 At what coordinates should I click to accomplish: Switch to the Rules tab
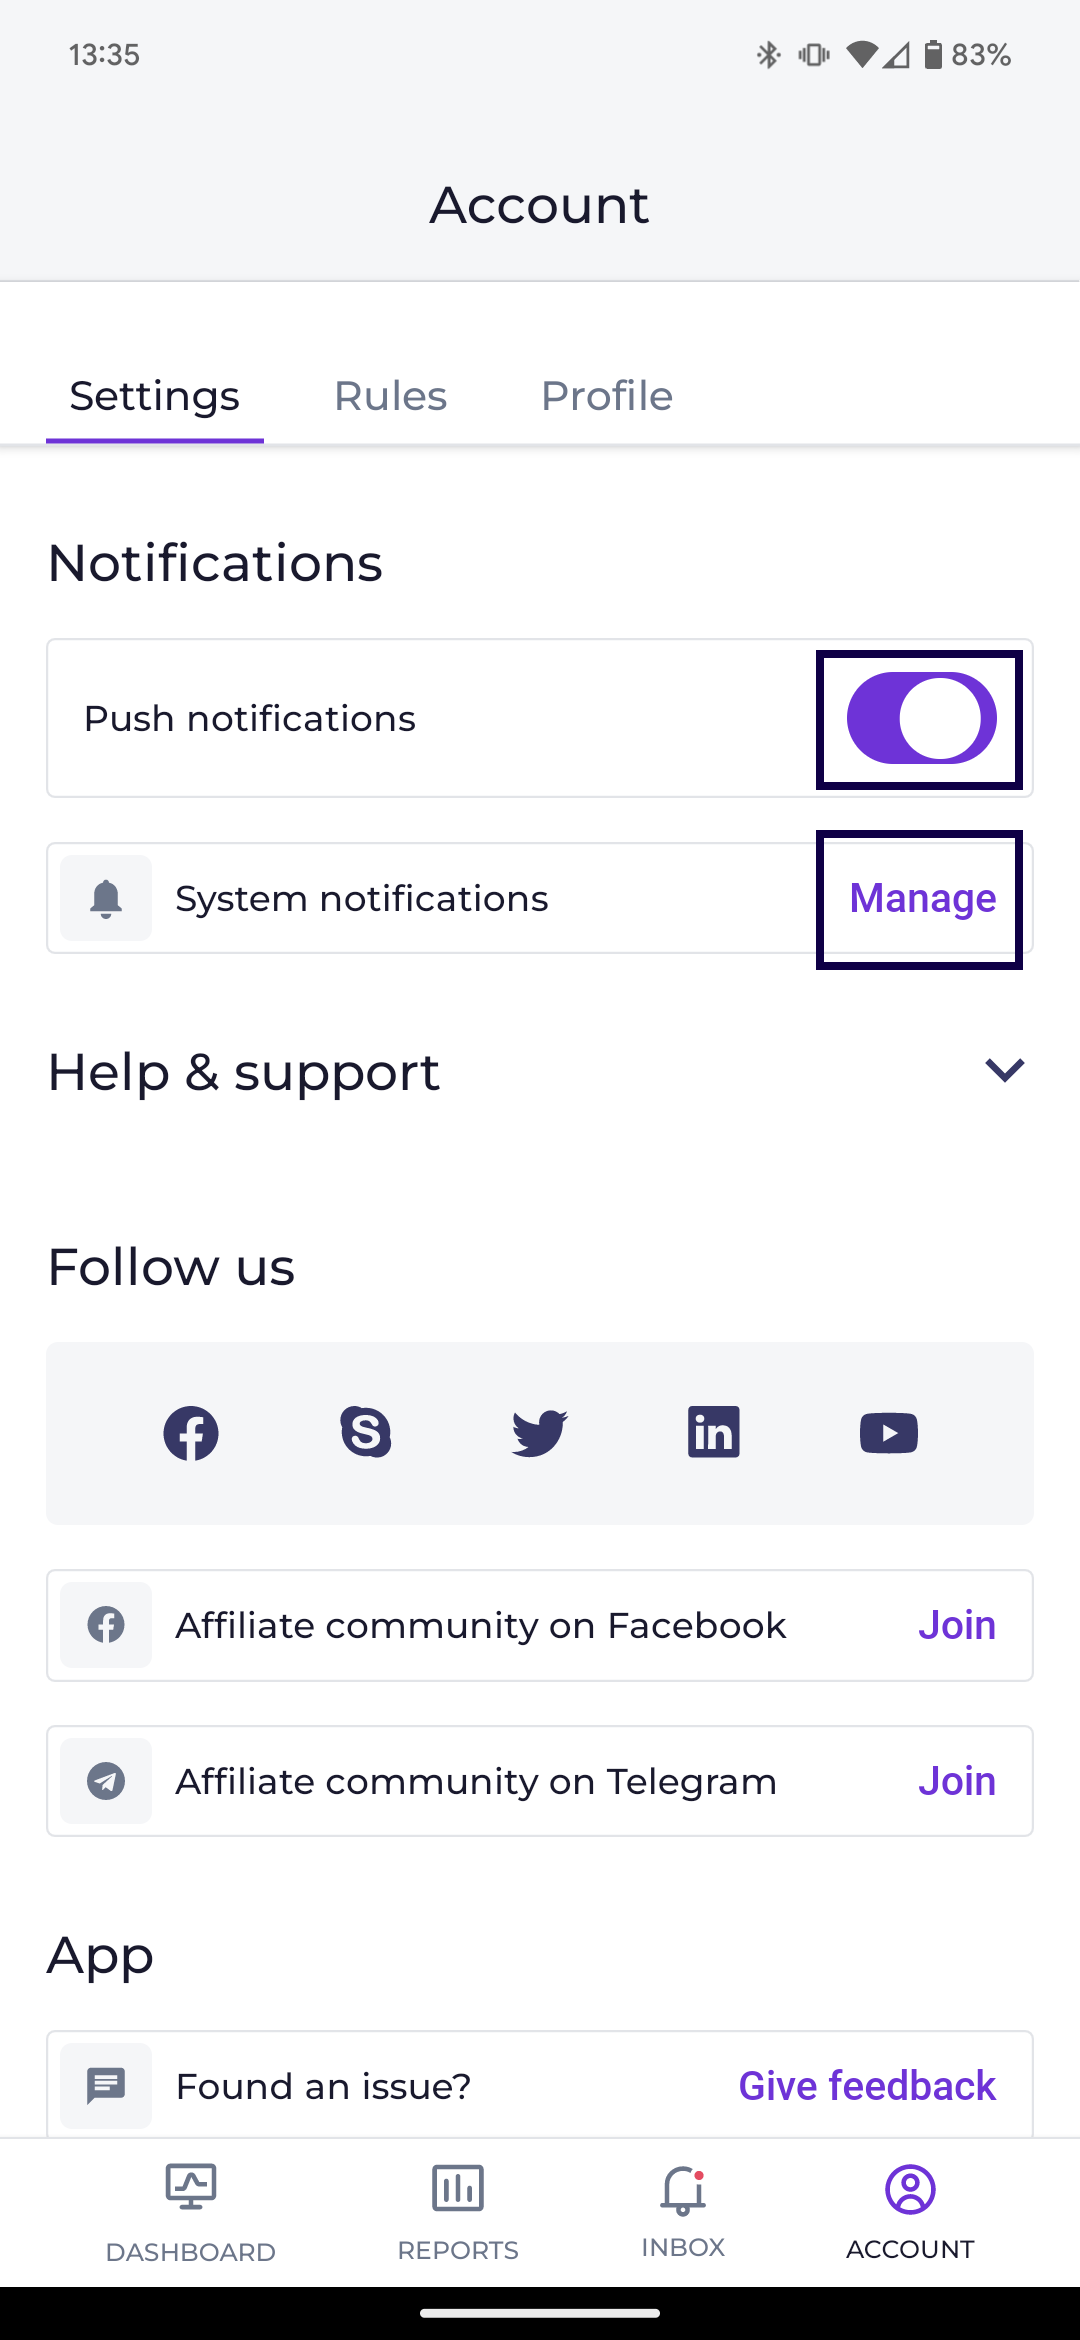pyautogui.click(x=390, y=397)
